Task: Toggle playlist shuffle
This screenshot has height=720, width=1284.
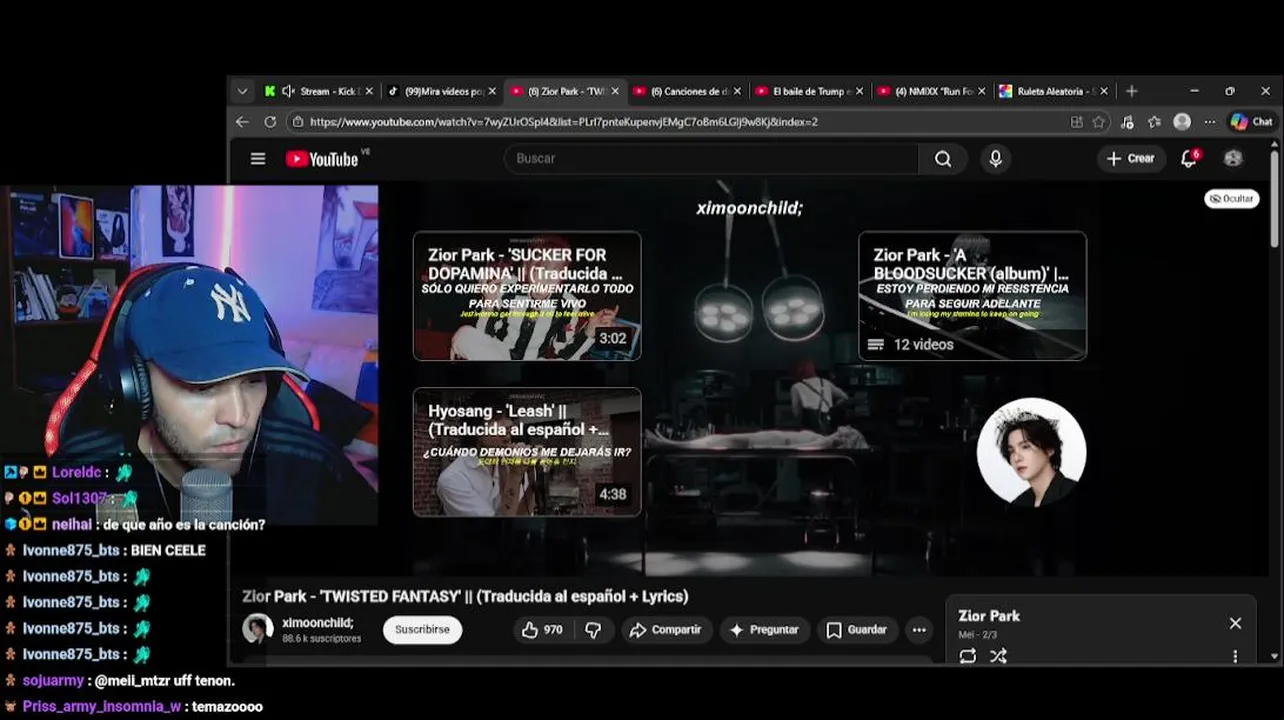Action: pyautogui.click(x=998, y=656)
